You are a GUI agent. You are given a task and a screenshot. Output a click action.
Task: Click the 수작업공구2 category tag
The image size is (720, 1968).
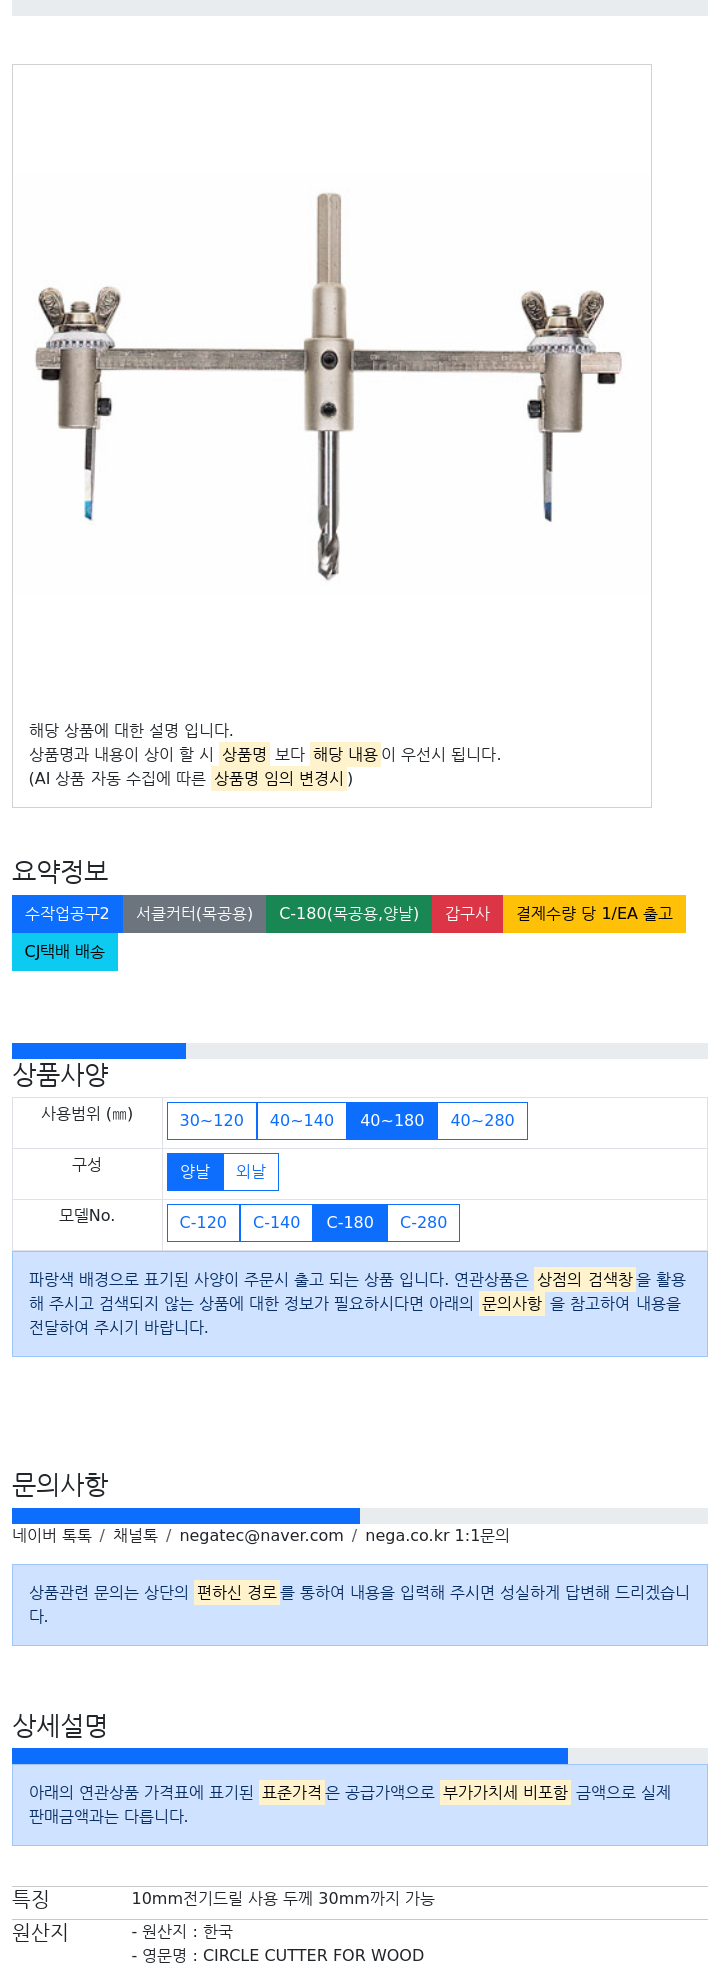[67, 914]
